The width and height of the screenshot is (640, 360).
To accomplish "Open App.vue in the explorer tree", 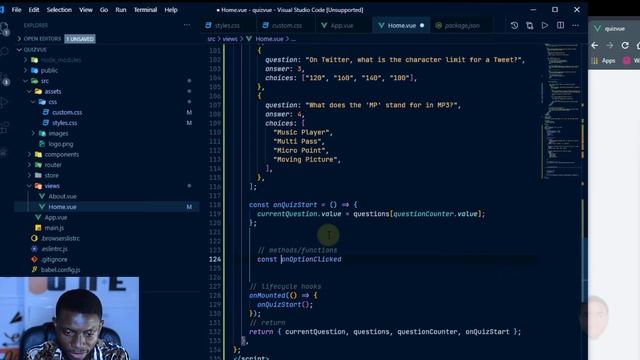I will 56,218.
